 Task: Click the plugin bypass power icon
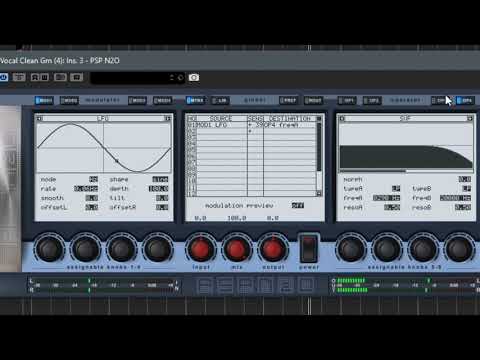coord(3,77)
